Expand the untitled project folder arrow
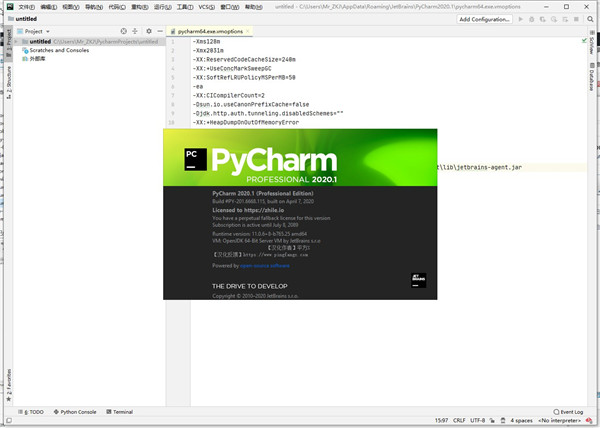This screenshot has height=428, width=600. tap(16, 41)
